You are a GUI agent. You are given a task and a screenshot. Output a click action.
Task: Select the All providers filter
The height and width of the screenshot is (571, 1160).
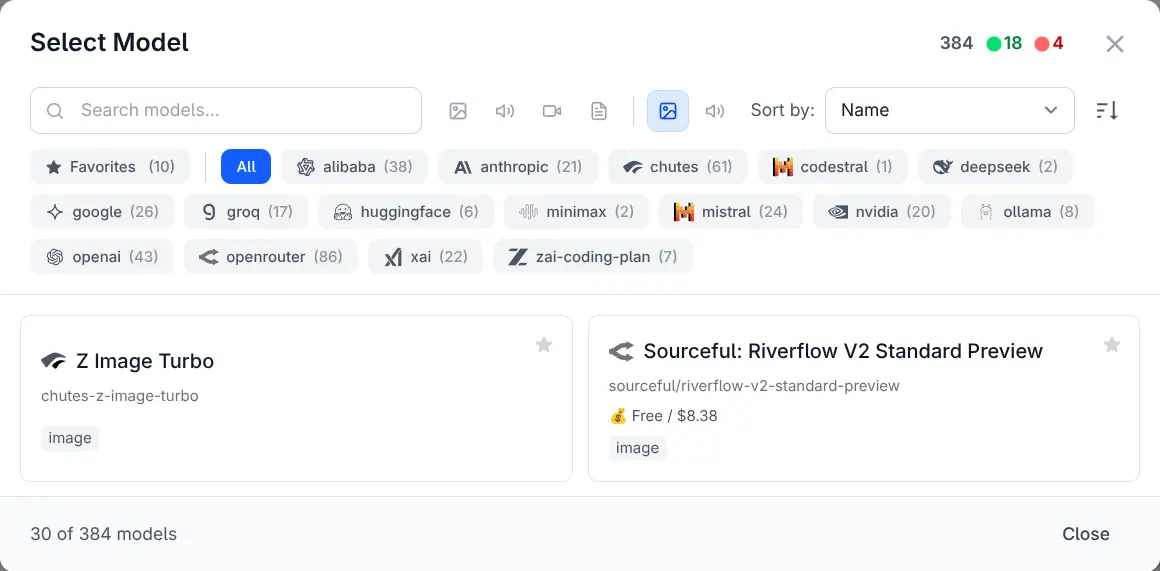tap(246, 167)
